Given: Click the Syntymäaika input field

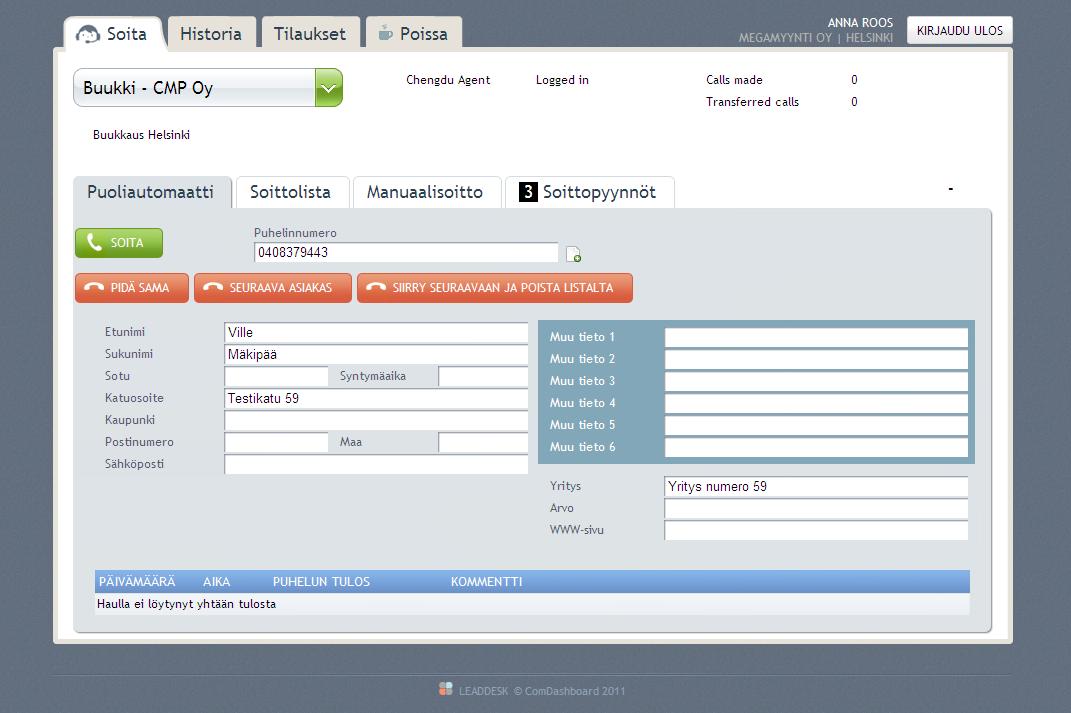Looking at the screenshot, I should 483,376.
